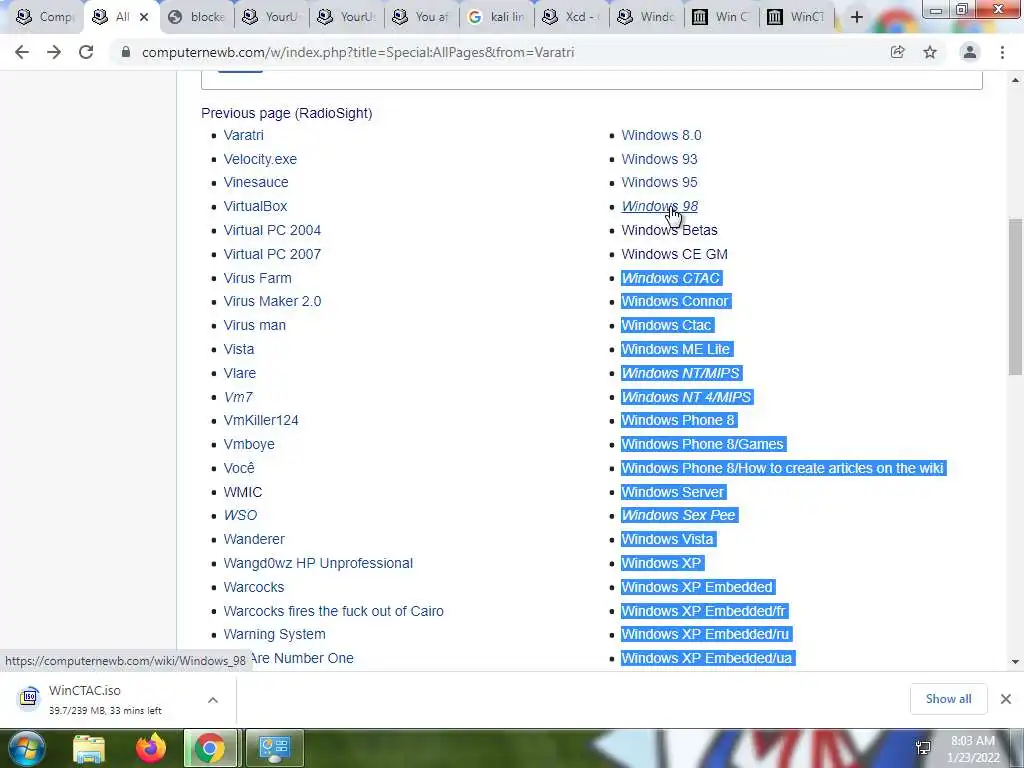
Task: Bookmark this page with the star icon
Action: pos(930,52)
